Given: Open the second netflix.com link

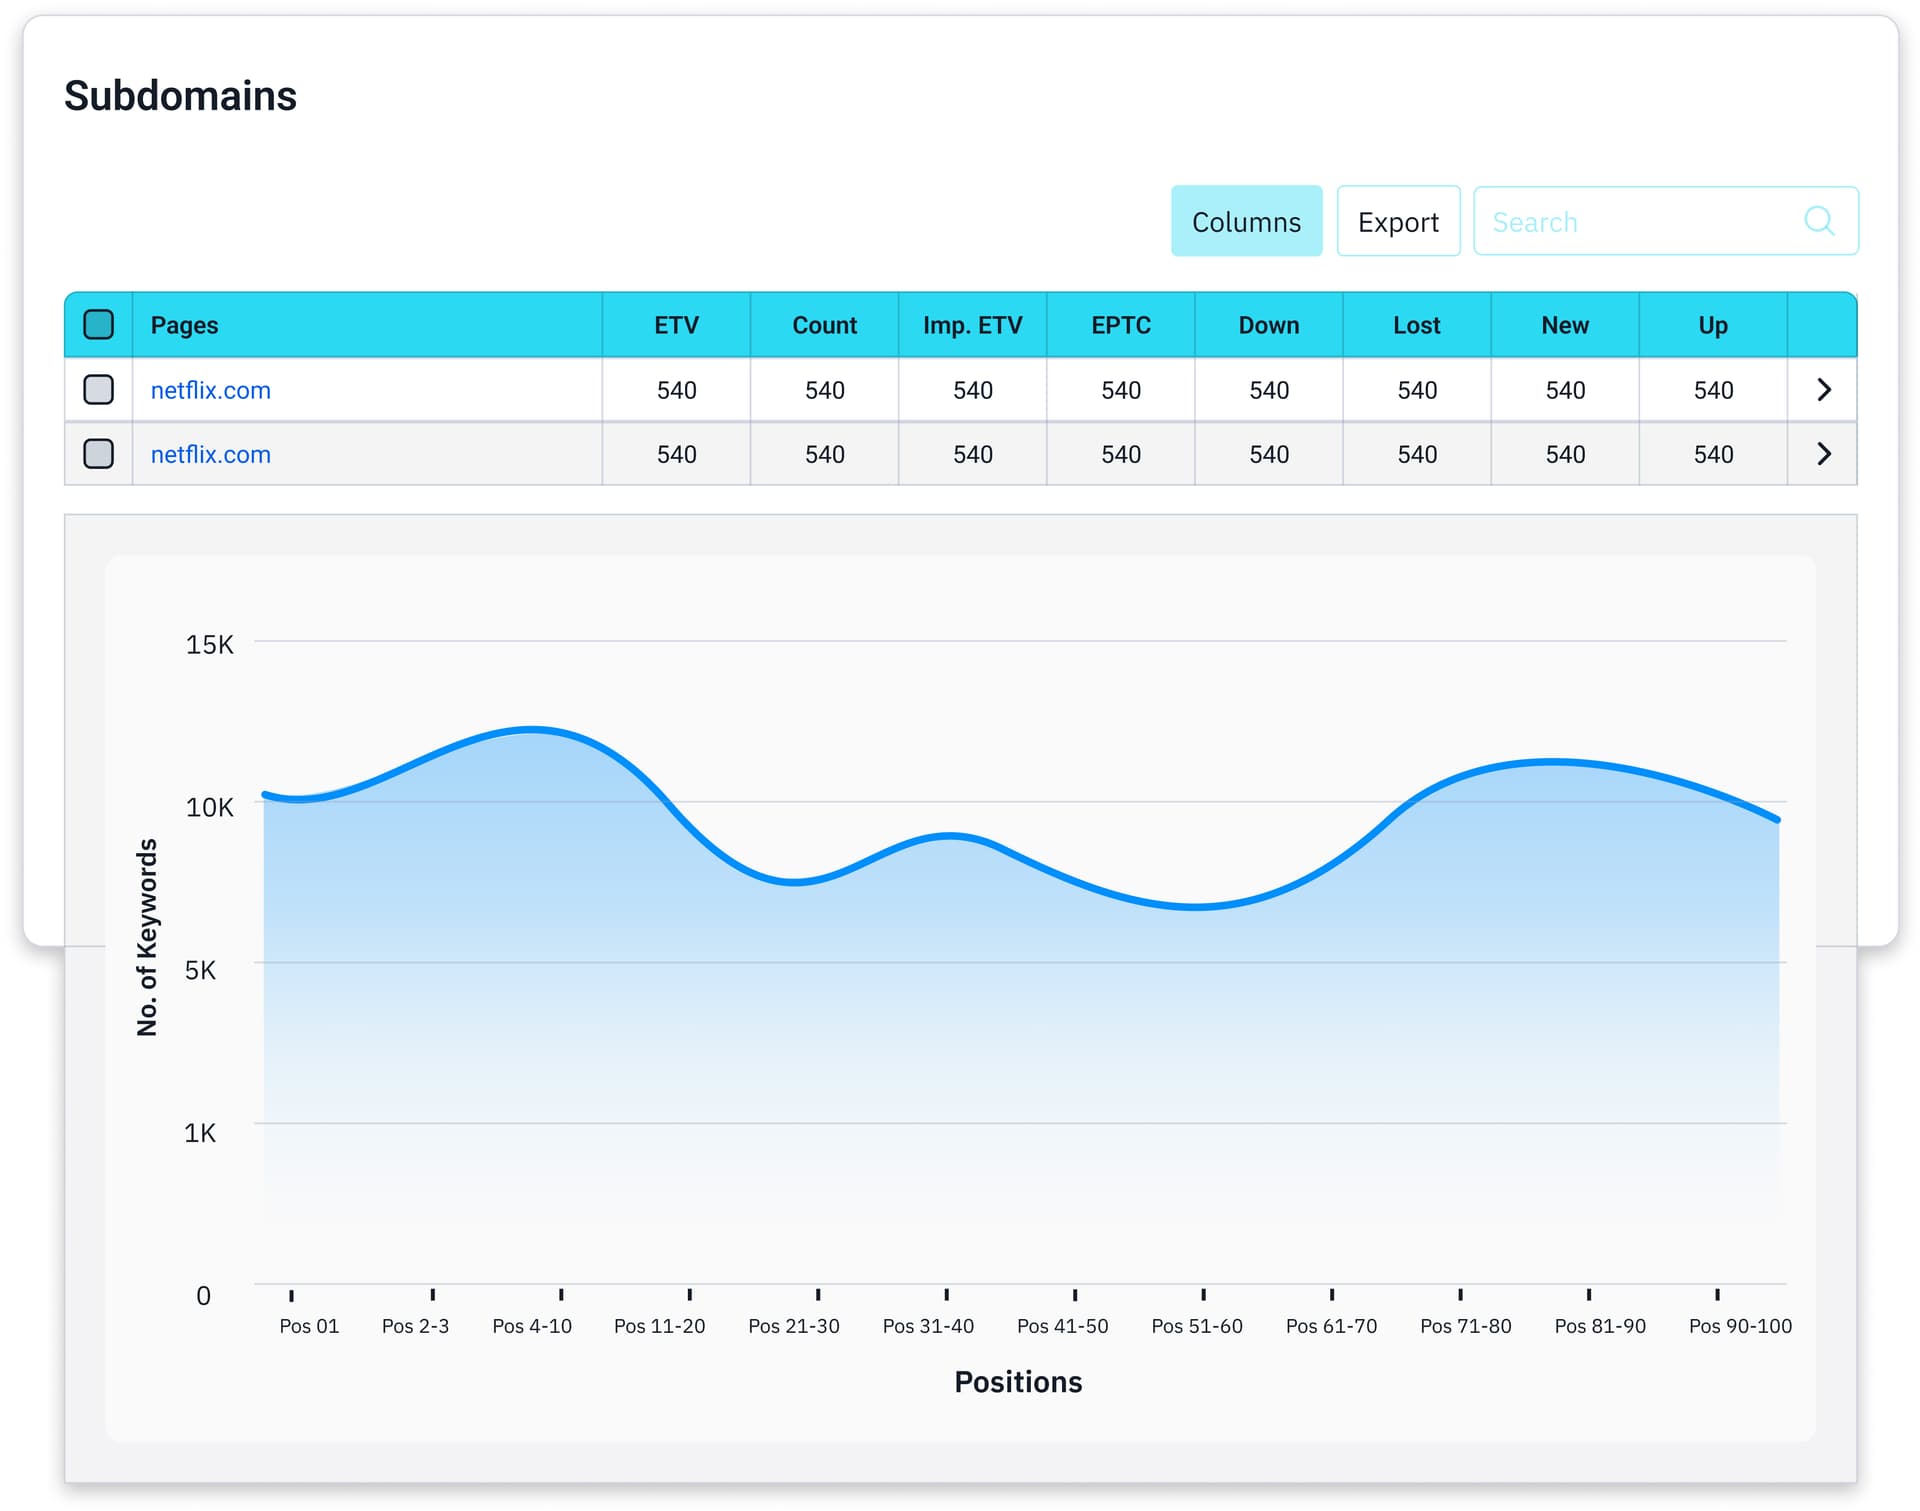Looking at the screenshot, I should click(210, 454).
